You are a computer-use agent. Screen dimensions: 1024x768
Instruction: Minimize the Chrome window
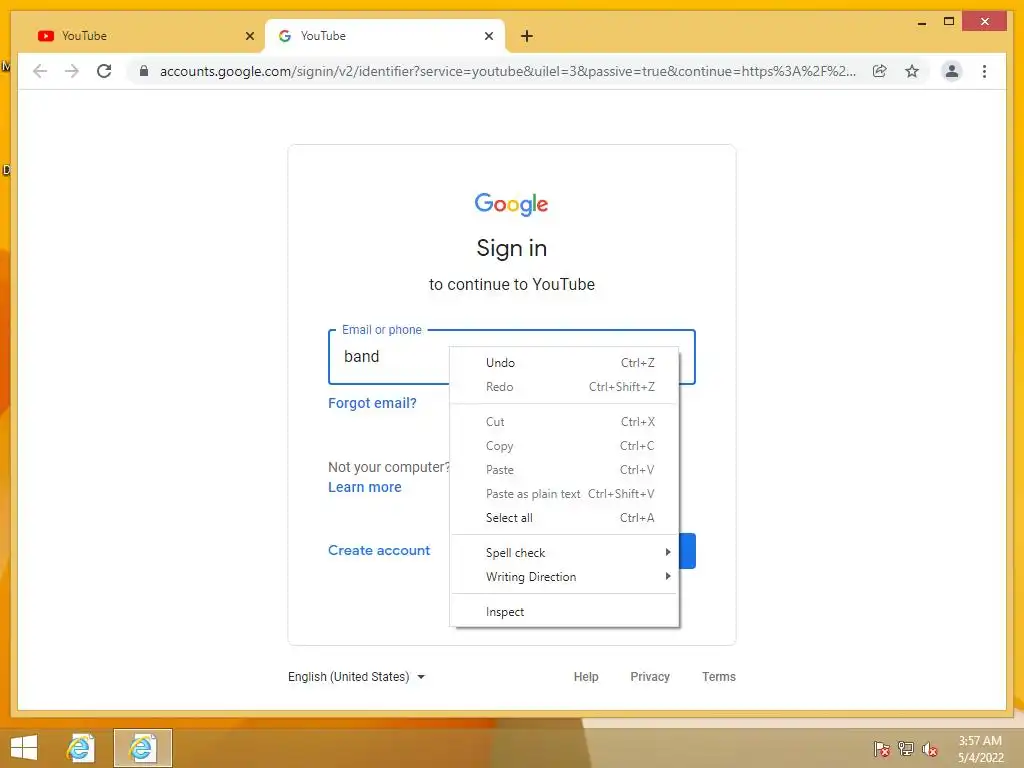[921, 22]
